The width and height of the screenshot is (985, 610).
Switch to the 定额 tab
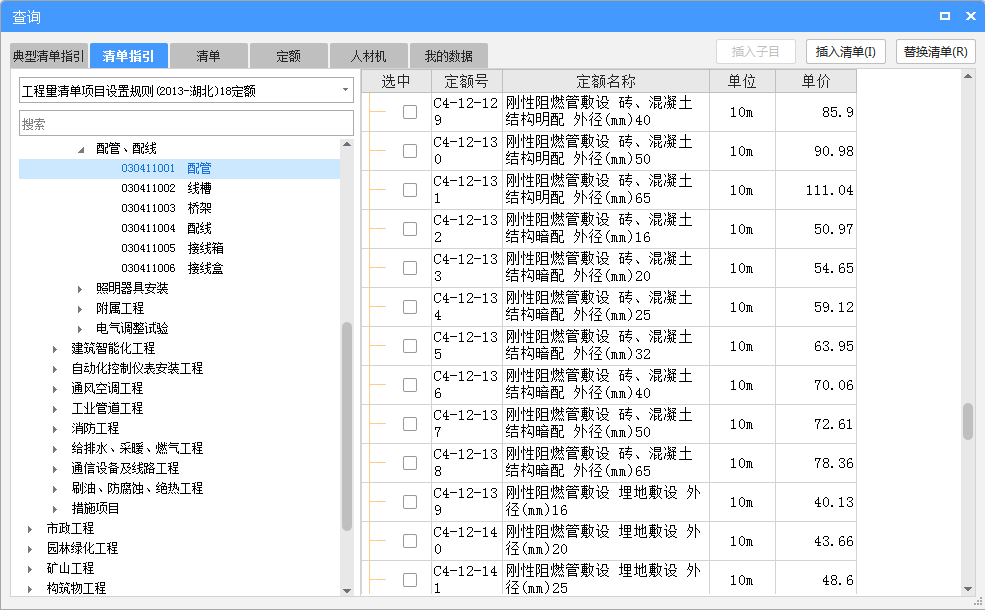[288, 55]
